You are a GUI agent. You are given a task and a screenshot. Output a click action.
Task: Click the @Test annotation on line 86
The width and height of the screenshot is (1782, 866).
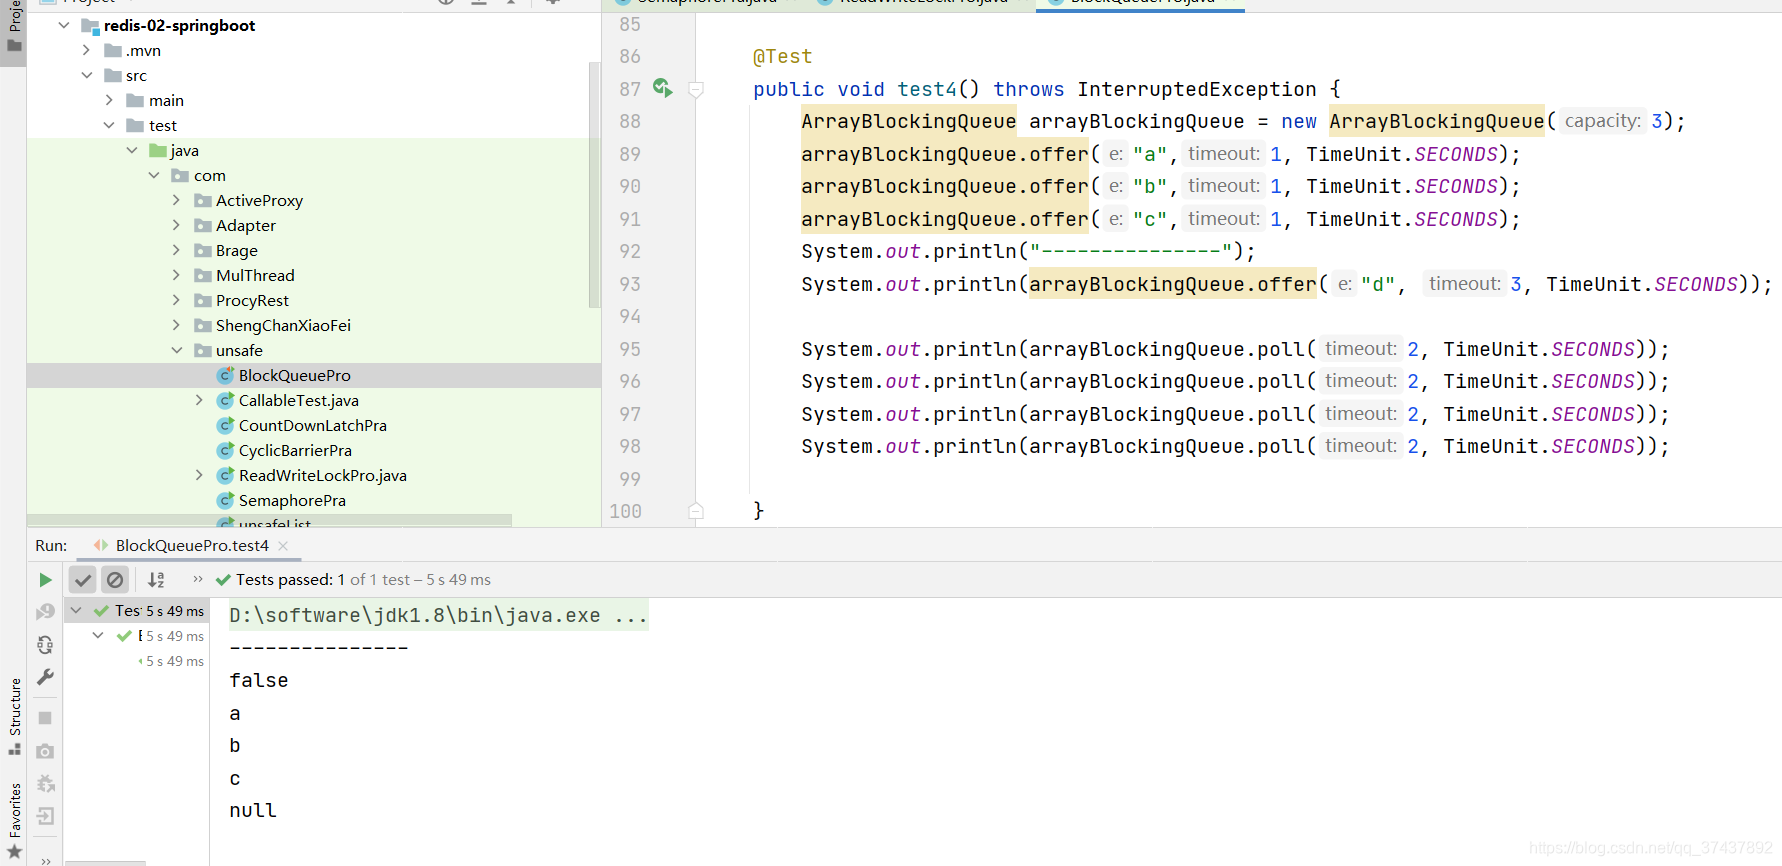point(783,57)
